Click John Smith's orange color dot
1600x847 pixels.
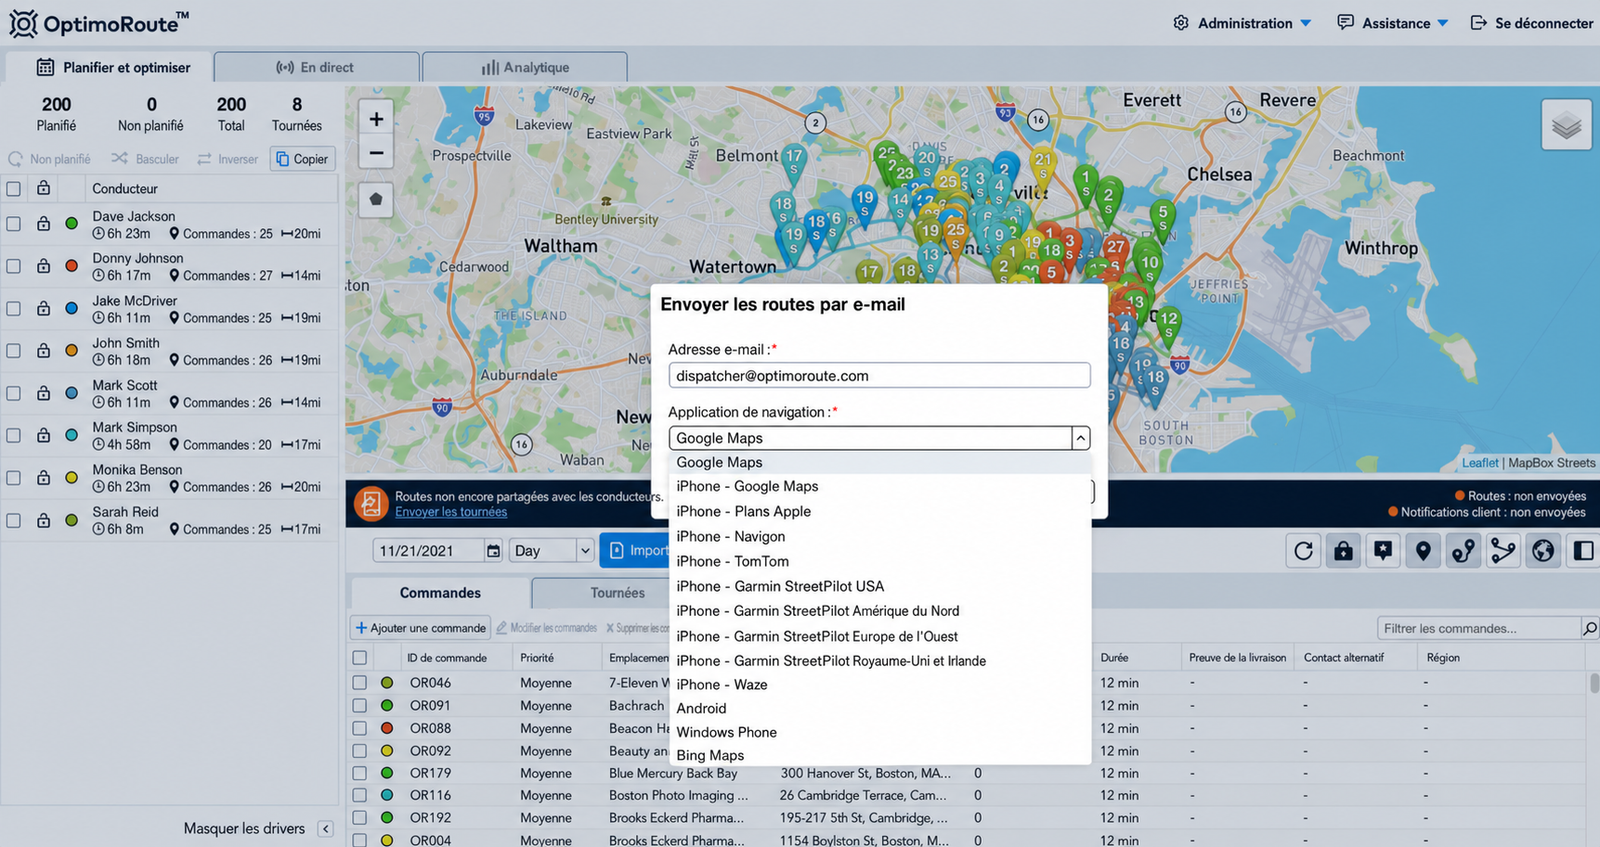coord(72,351)
